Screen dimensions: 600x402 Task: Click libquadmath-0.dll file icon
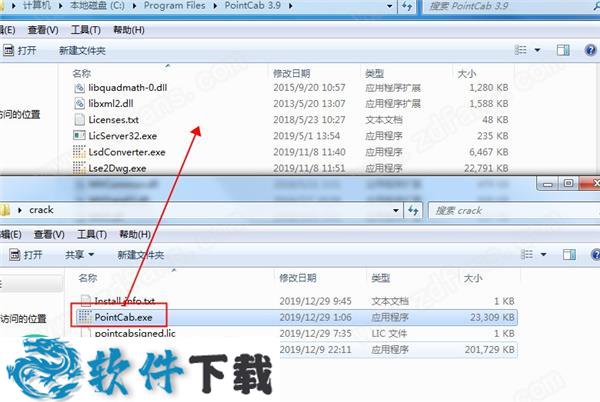(x=79, y=88)
